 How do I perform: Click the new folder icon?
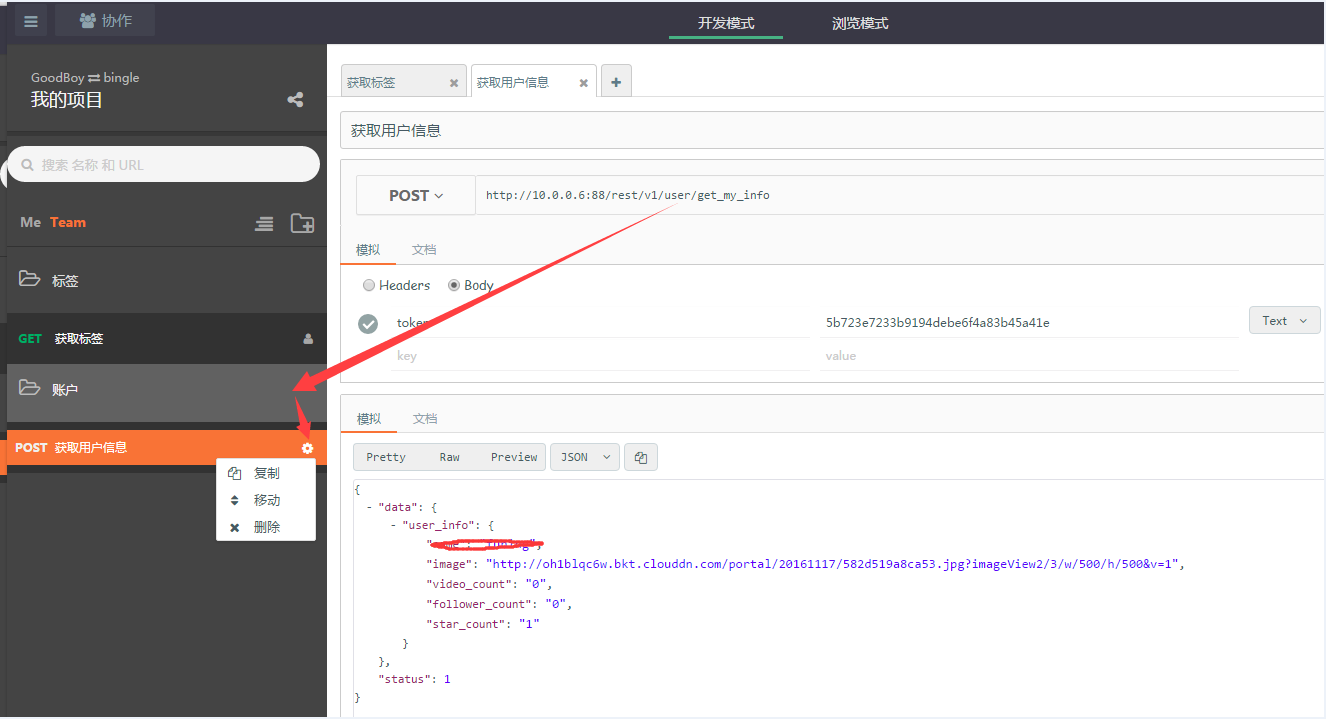(x=302, y=223)
